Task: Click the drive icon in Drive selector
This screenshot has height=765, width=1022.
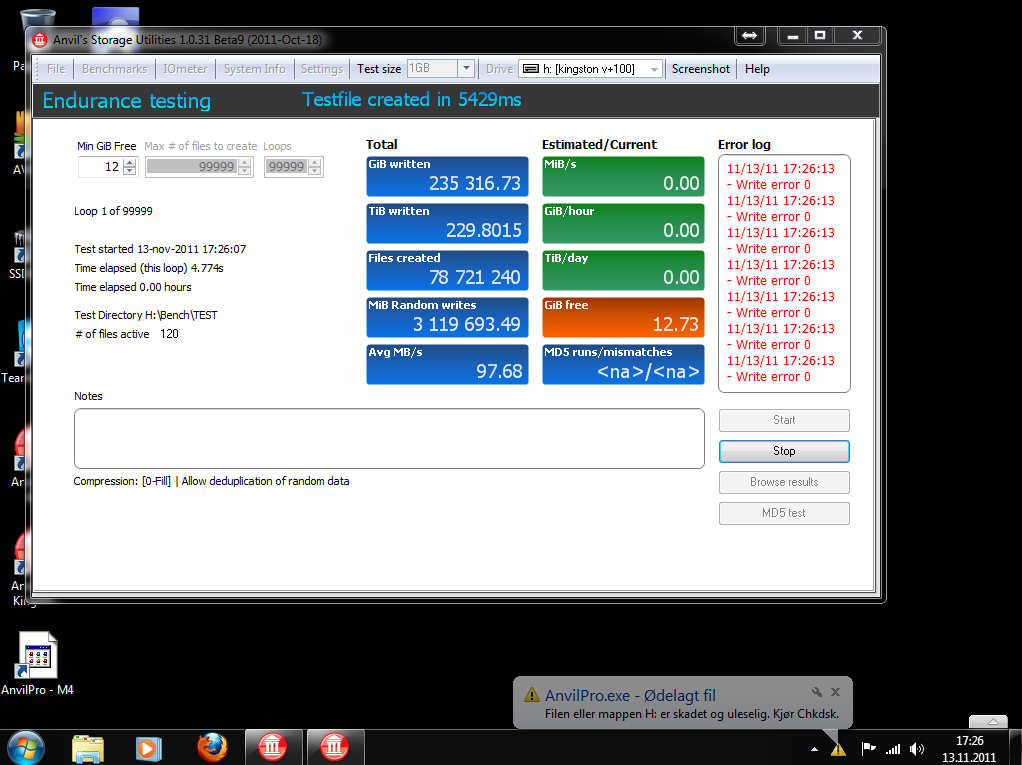Action: tap(531, 69)
